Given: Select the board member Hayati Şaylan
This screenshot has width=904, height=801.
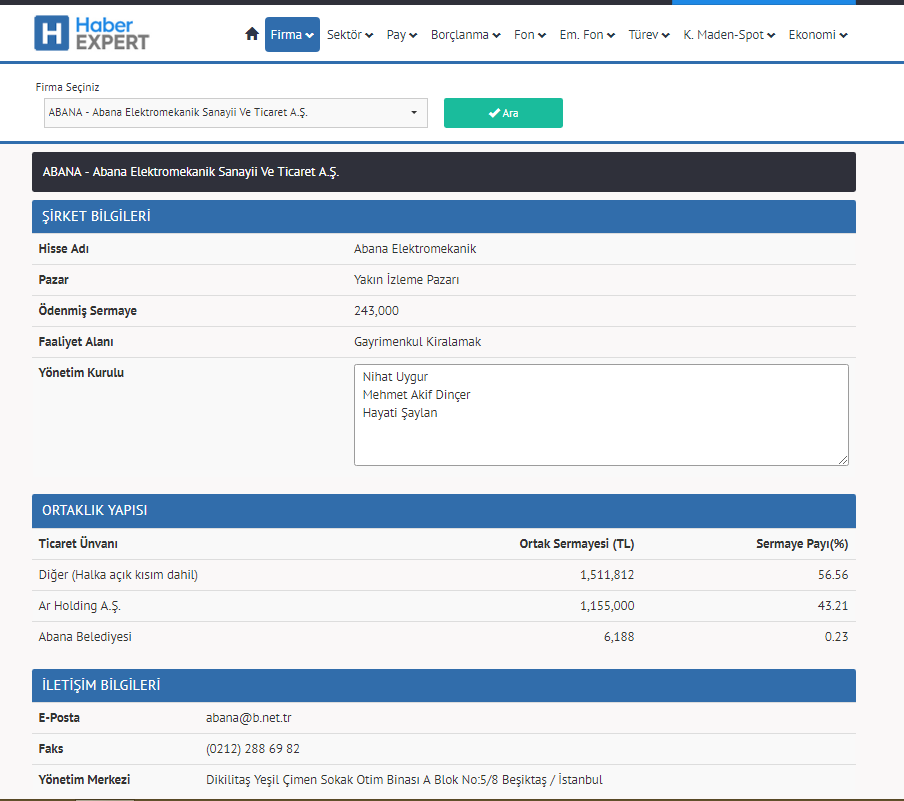Looking at the screenshot, I should tap(400, 413).
